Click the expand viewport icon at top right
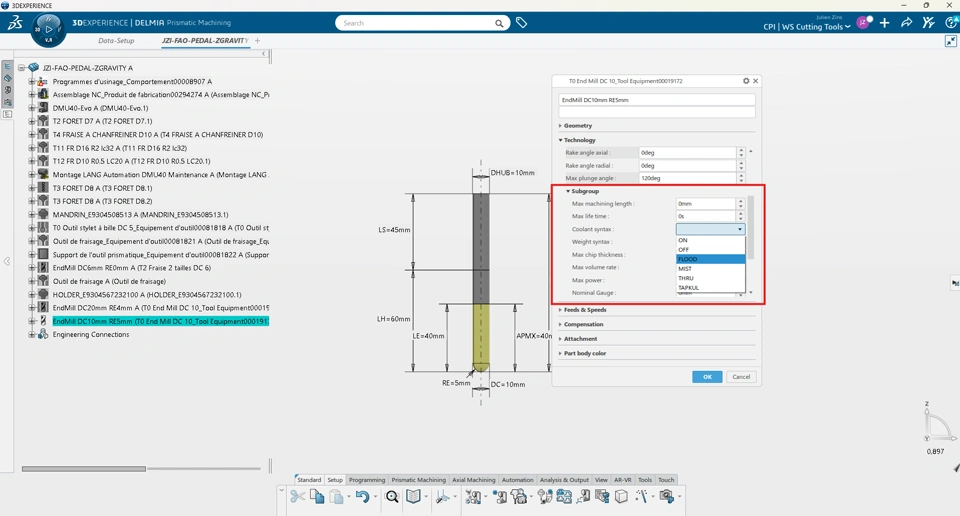This screenshot has width=960, height=516. [x=950, y=41]
